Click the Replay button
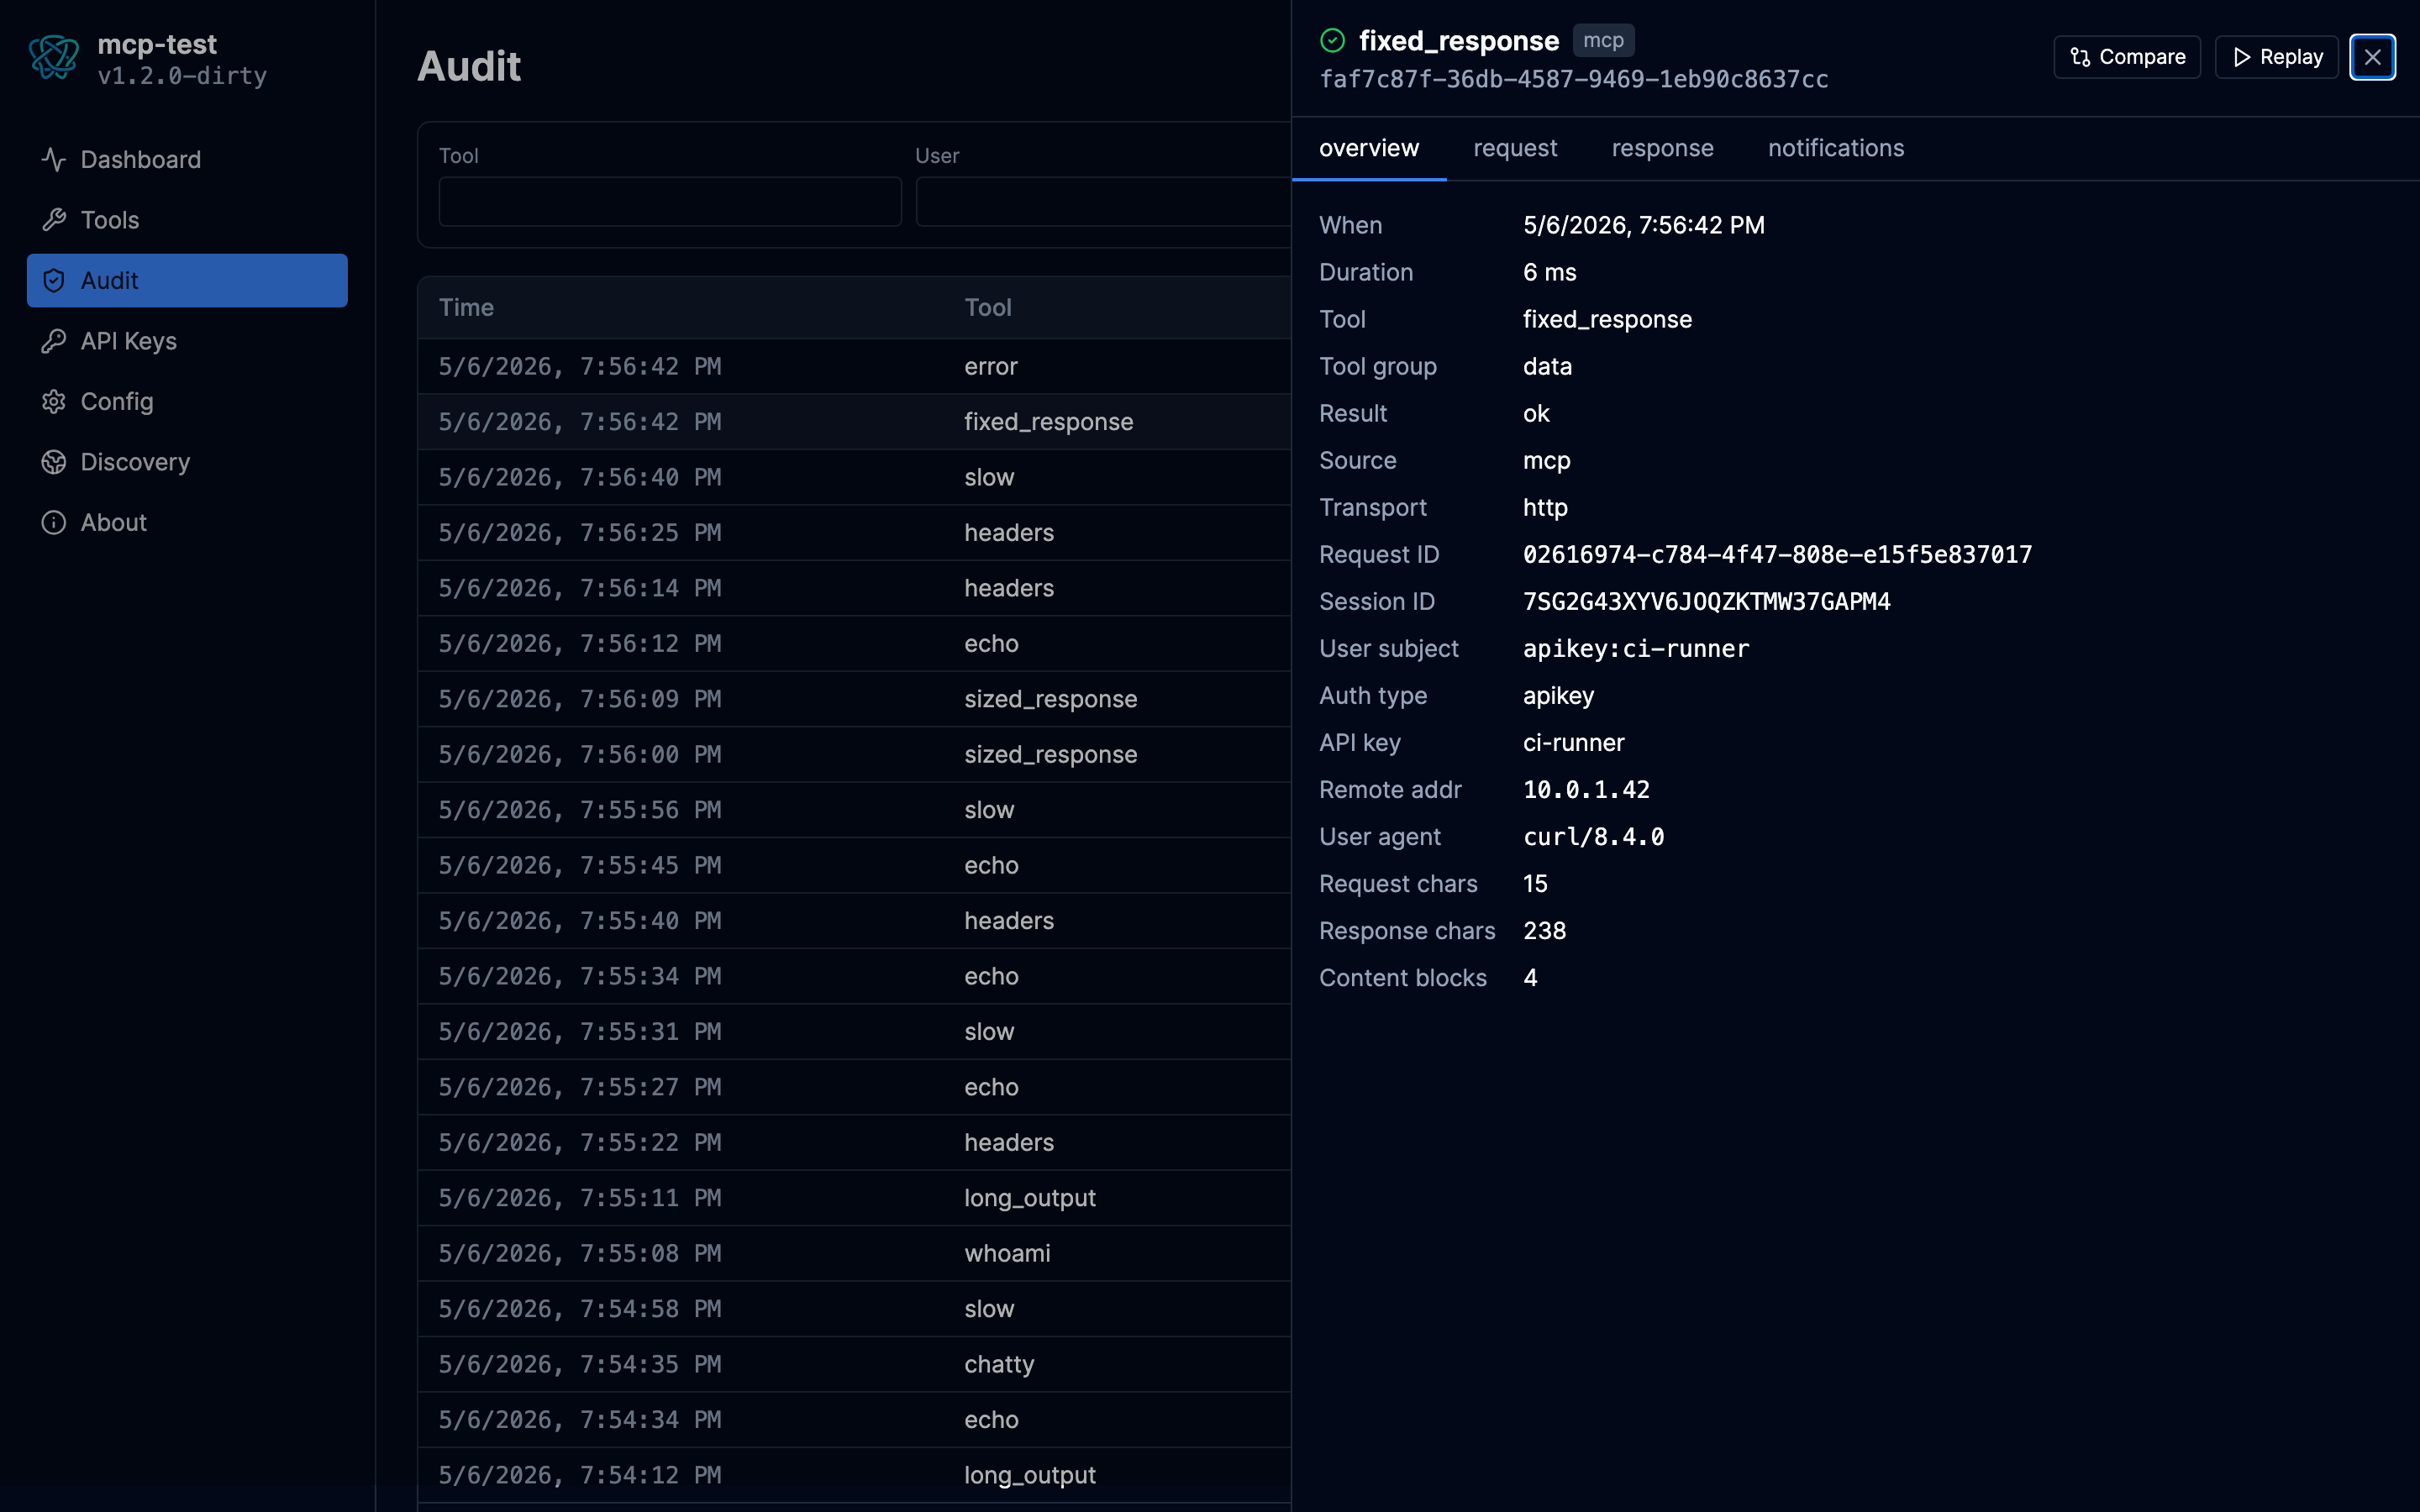 click(x=2276, y=57)
